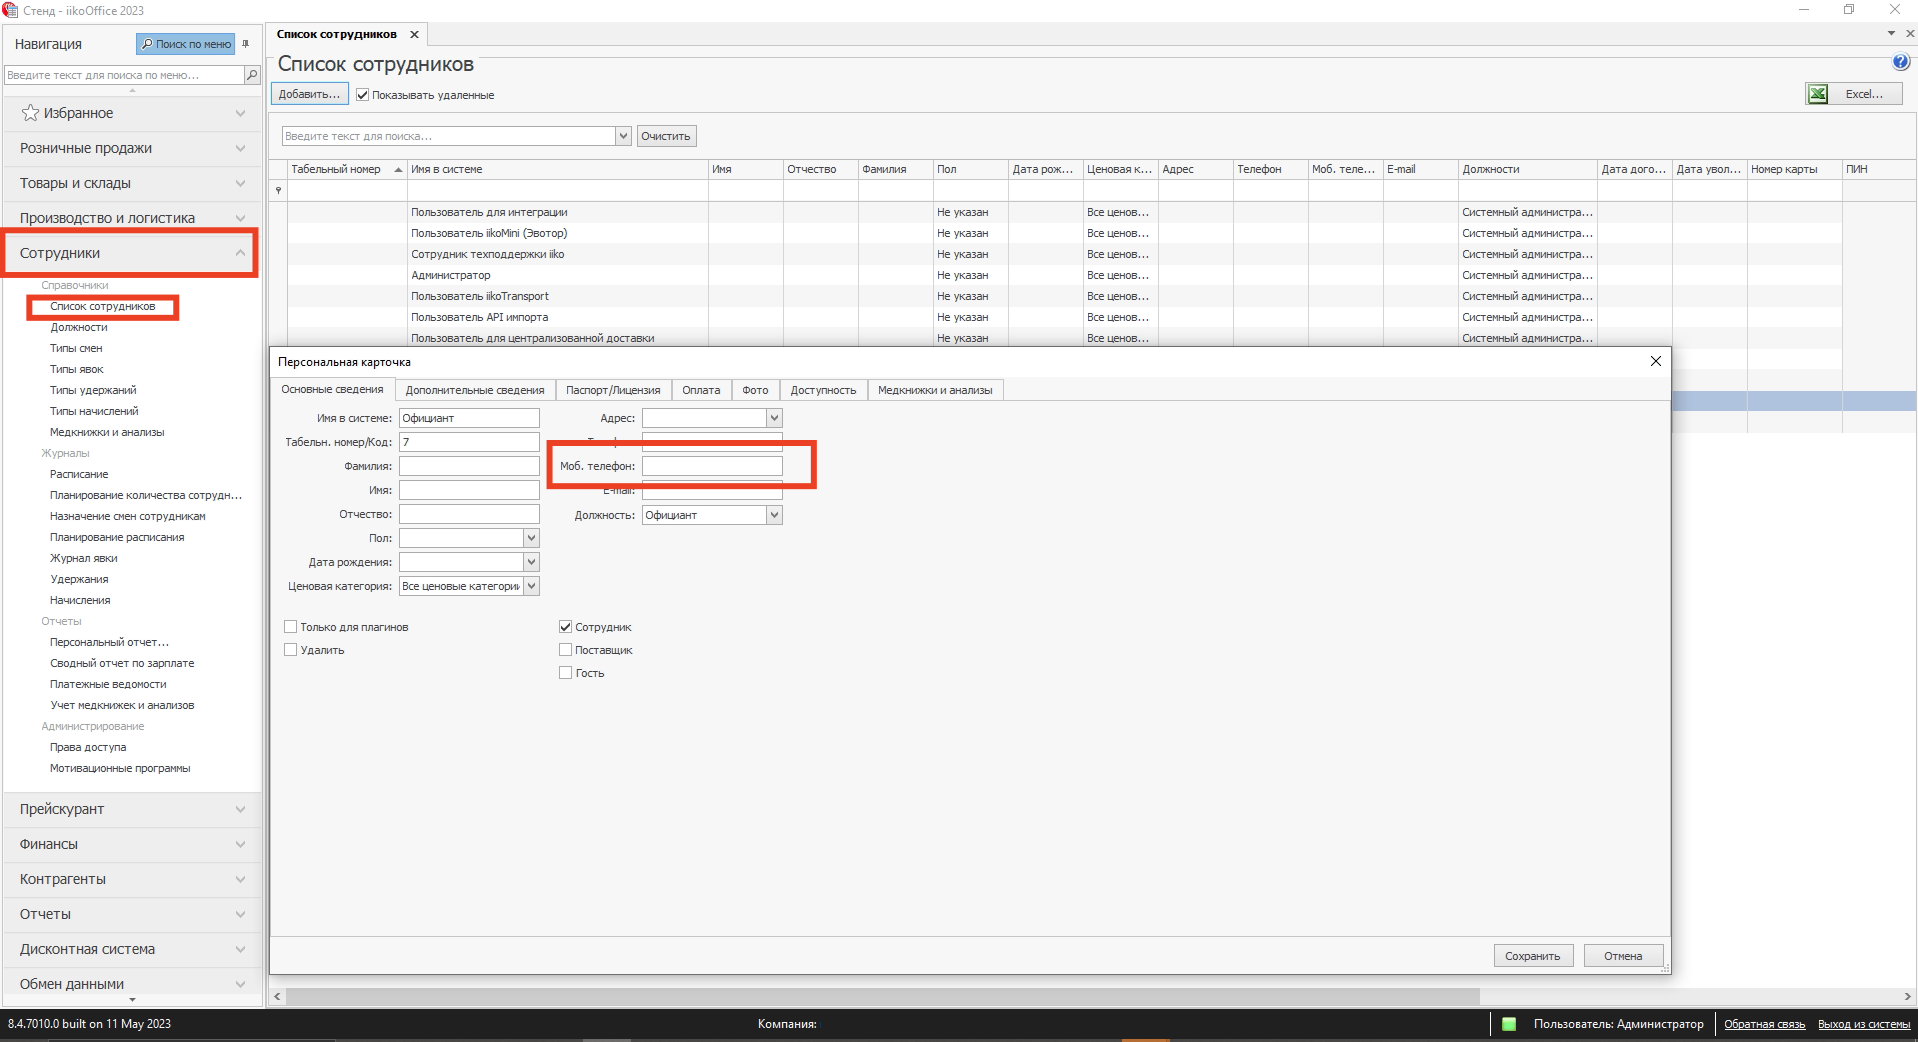The image size is (1918, 1042).
Task: Expand the Пол dropdown
Action: point(531,538)
